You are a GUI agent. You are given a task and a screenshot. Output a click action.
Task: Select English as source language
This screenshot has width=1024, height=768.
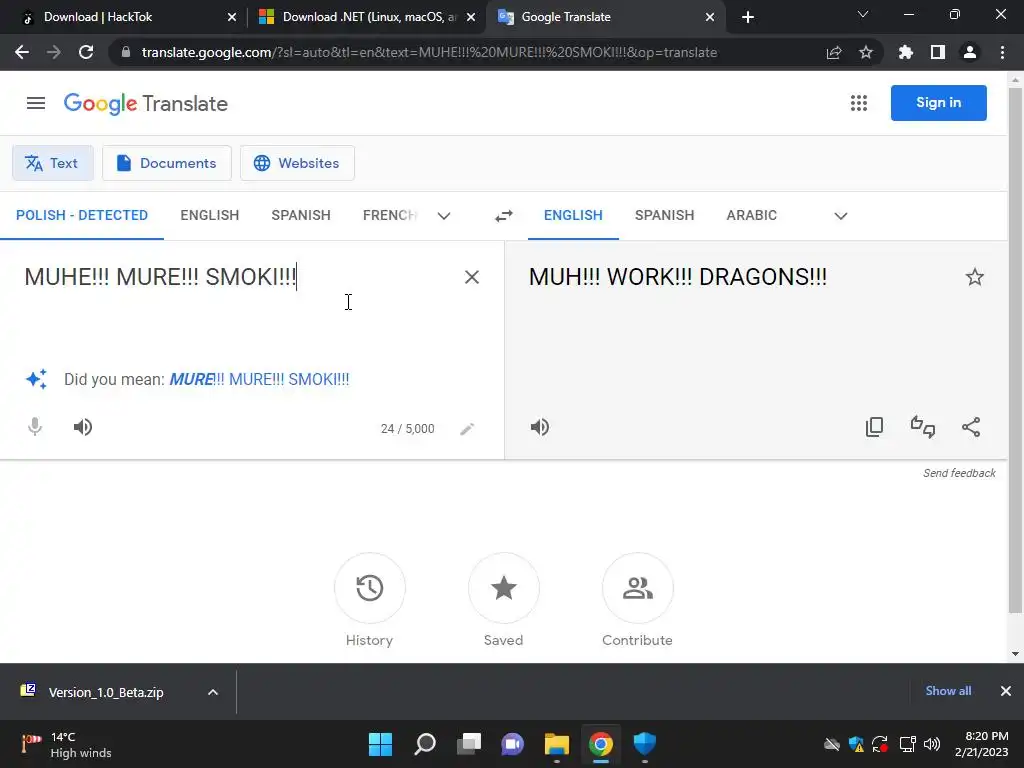click(210, 216)
